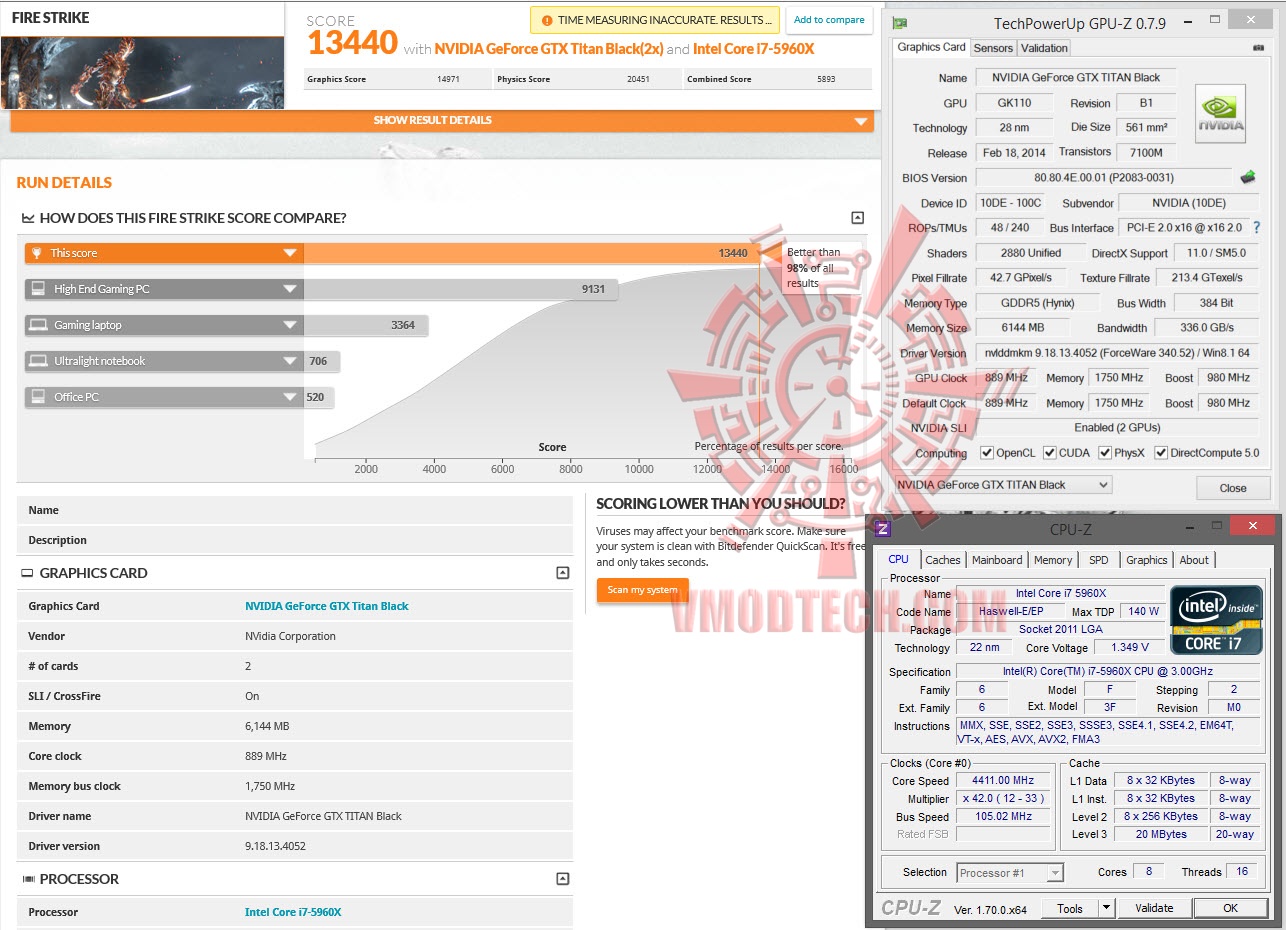This screenshot has width=1286, height=930.
Task: Expand the This score dropdown arrow
Action: click(289, 253)
